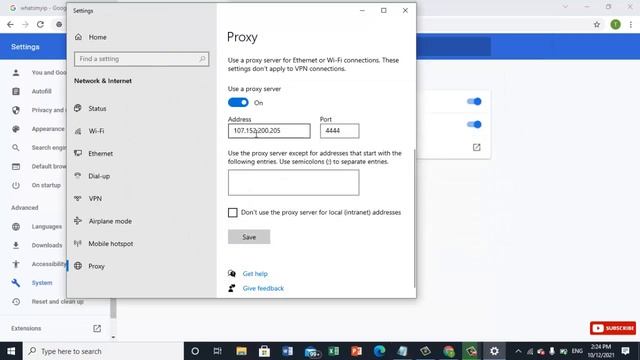Viewport: 640px width, 360px height.
Task: Open Dial-up settings
Action: tap(99, 176)
